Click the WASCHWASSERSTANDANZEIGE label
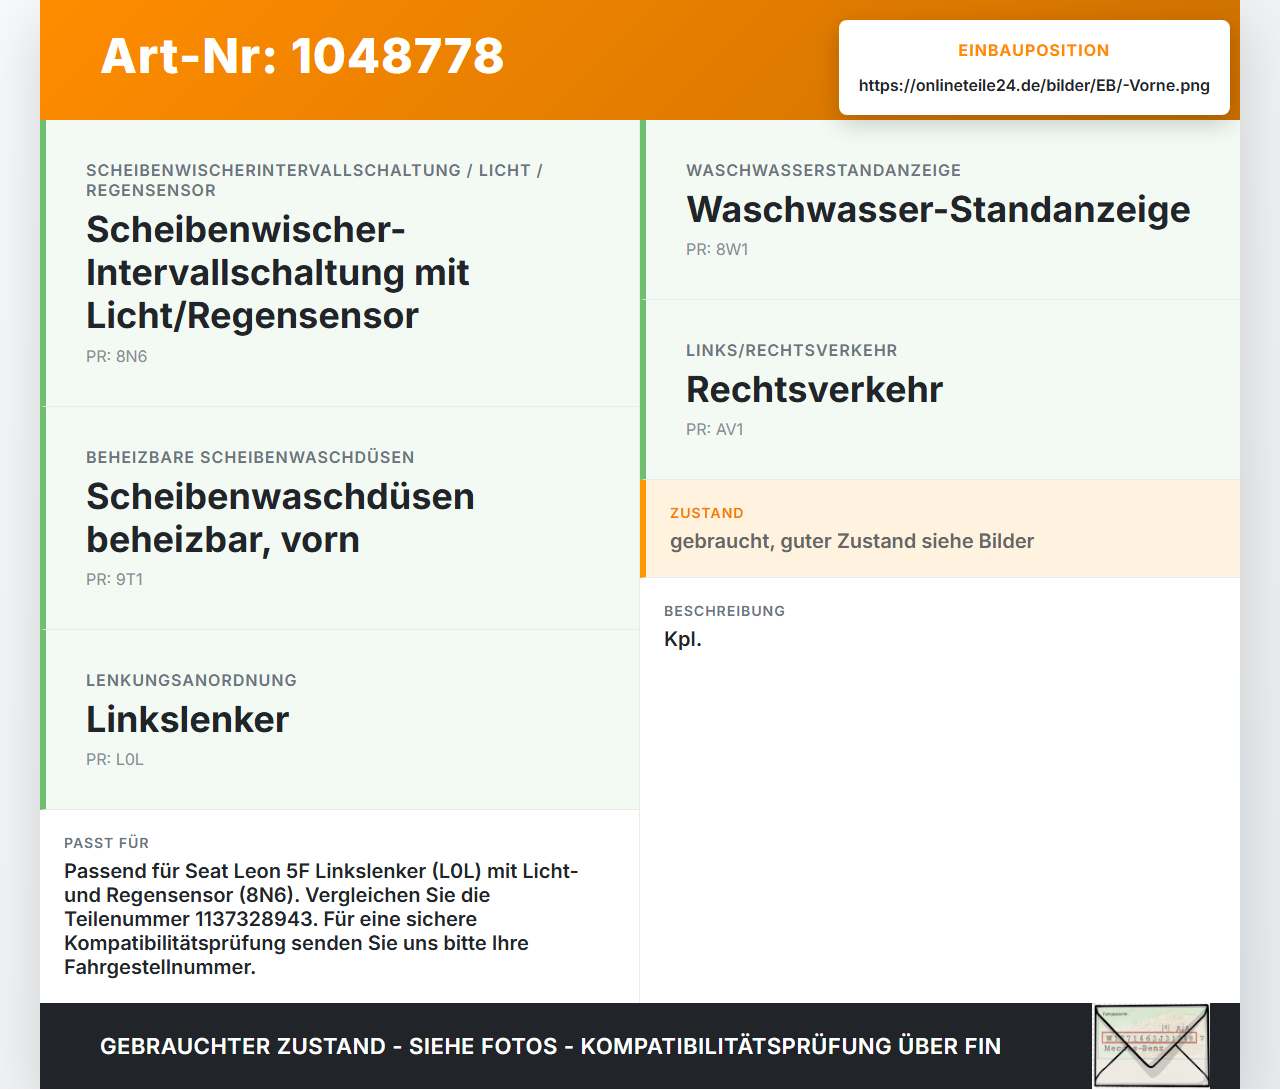 823,170
